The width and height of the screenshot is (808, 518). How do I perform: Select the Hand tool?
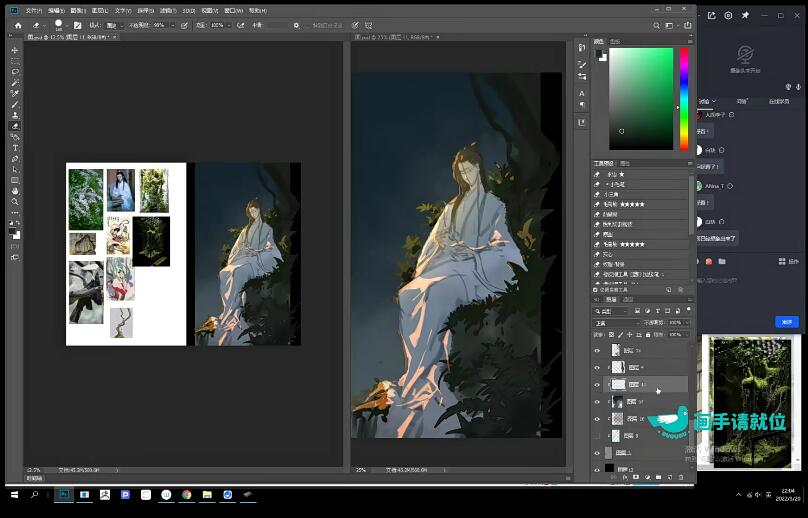coord(14,190)
